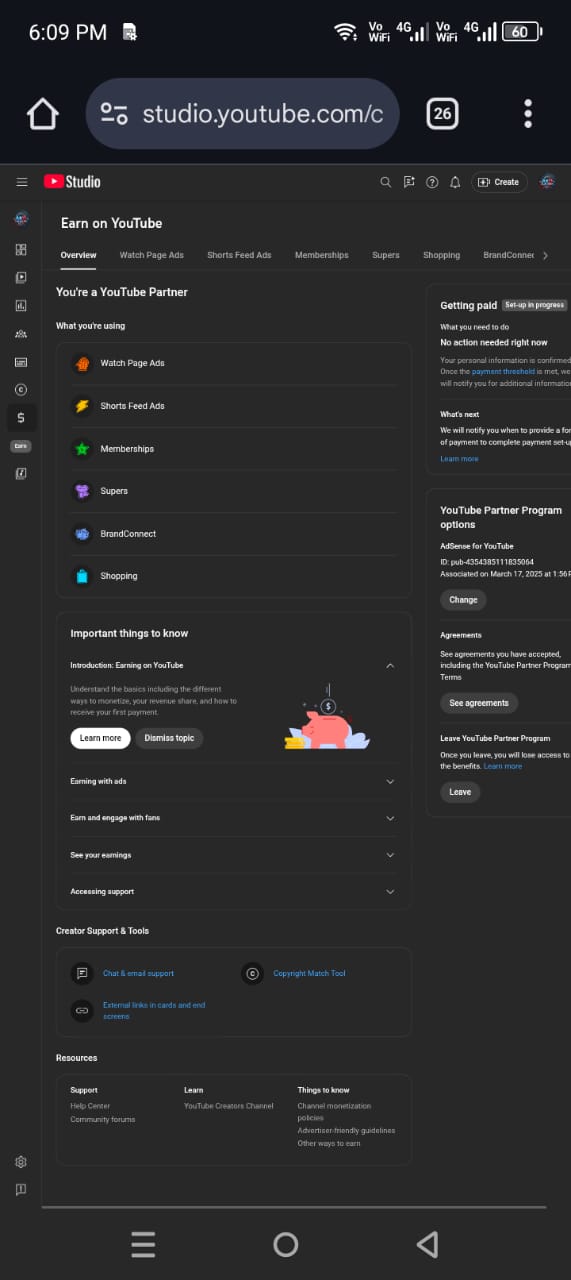571x1280 pixels.
Task: Switch to the Shorts Feed Ads tab
Action: pos(239,255)
